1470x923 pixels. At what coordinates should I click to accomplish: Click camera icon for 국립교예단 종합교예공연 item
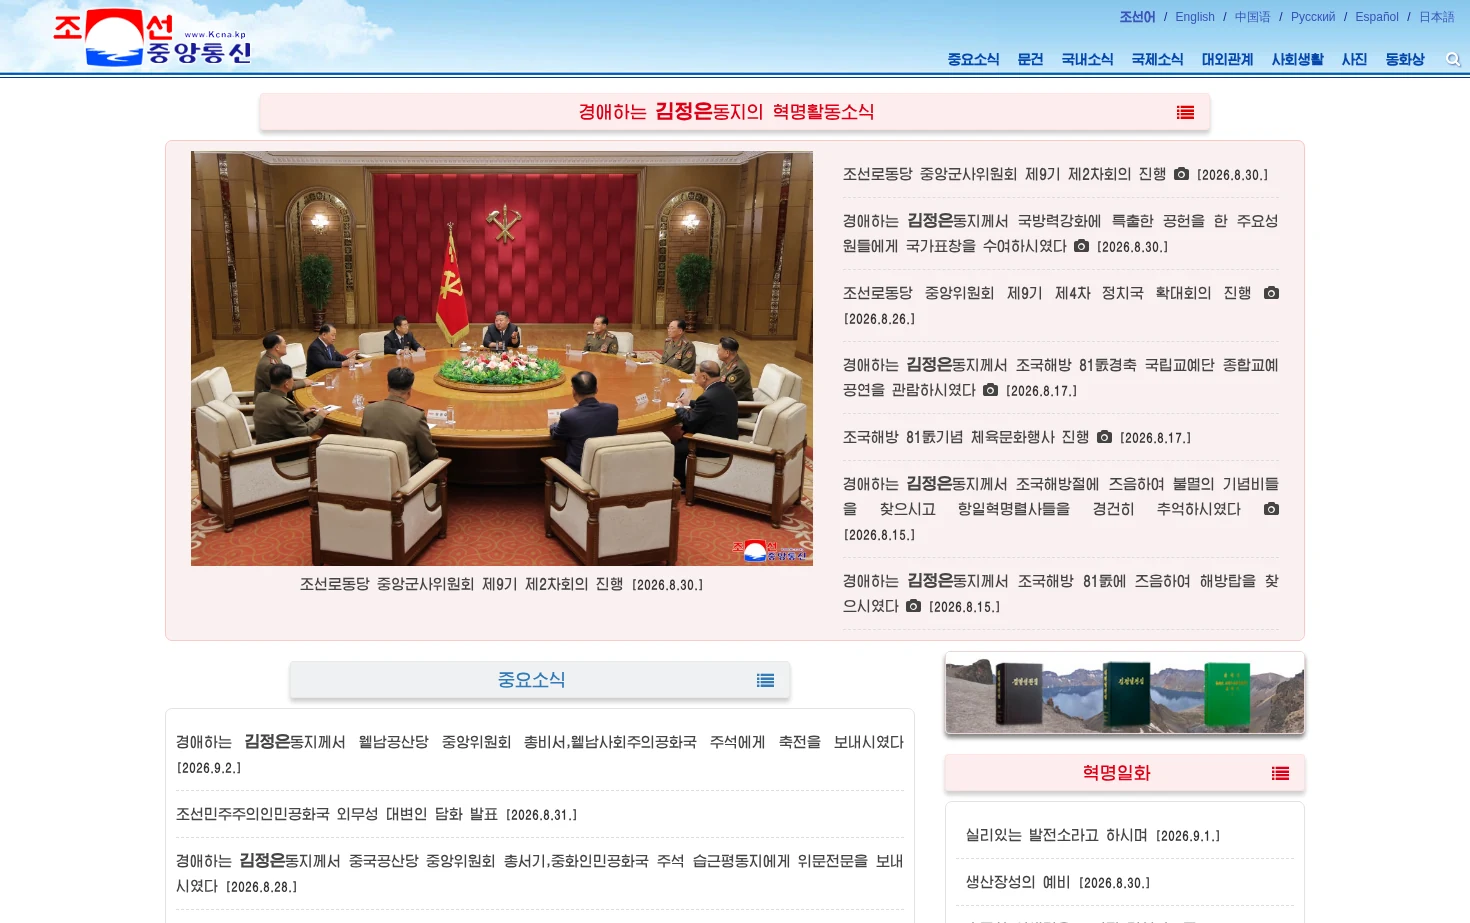990,390
